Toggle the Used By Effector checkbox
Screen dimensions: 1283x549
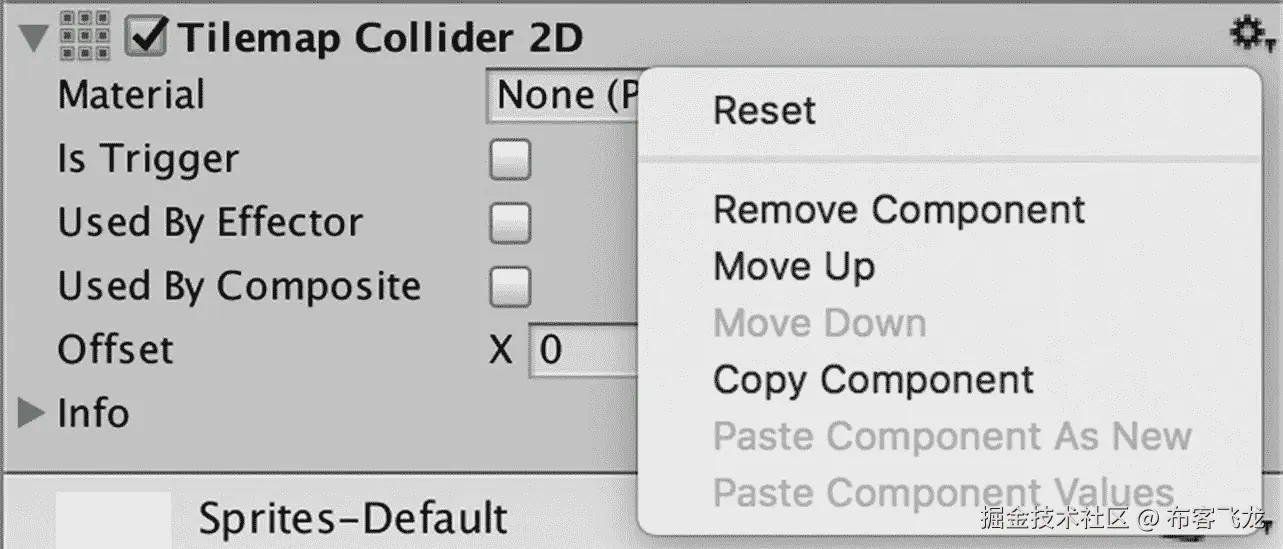510,223
